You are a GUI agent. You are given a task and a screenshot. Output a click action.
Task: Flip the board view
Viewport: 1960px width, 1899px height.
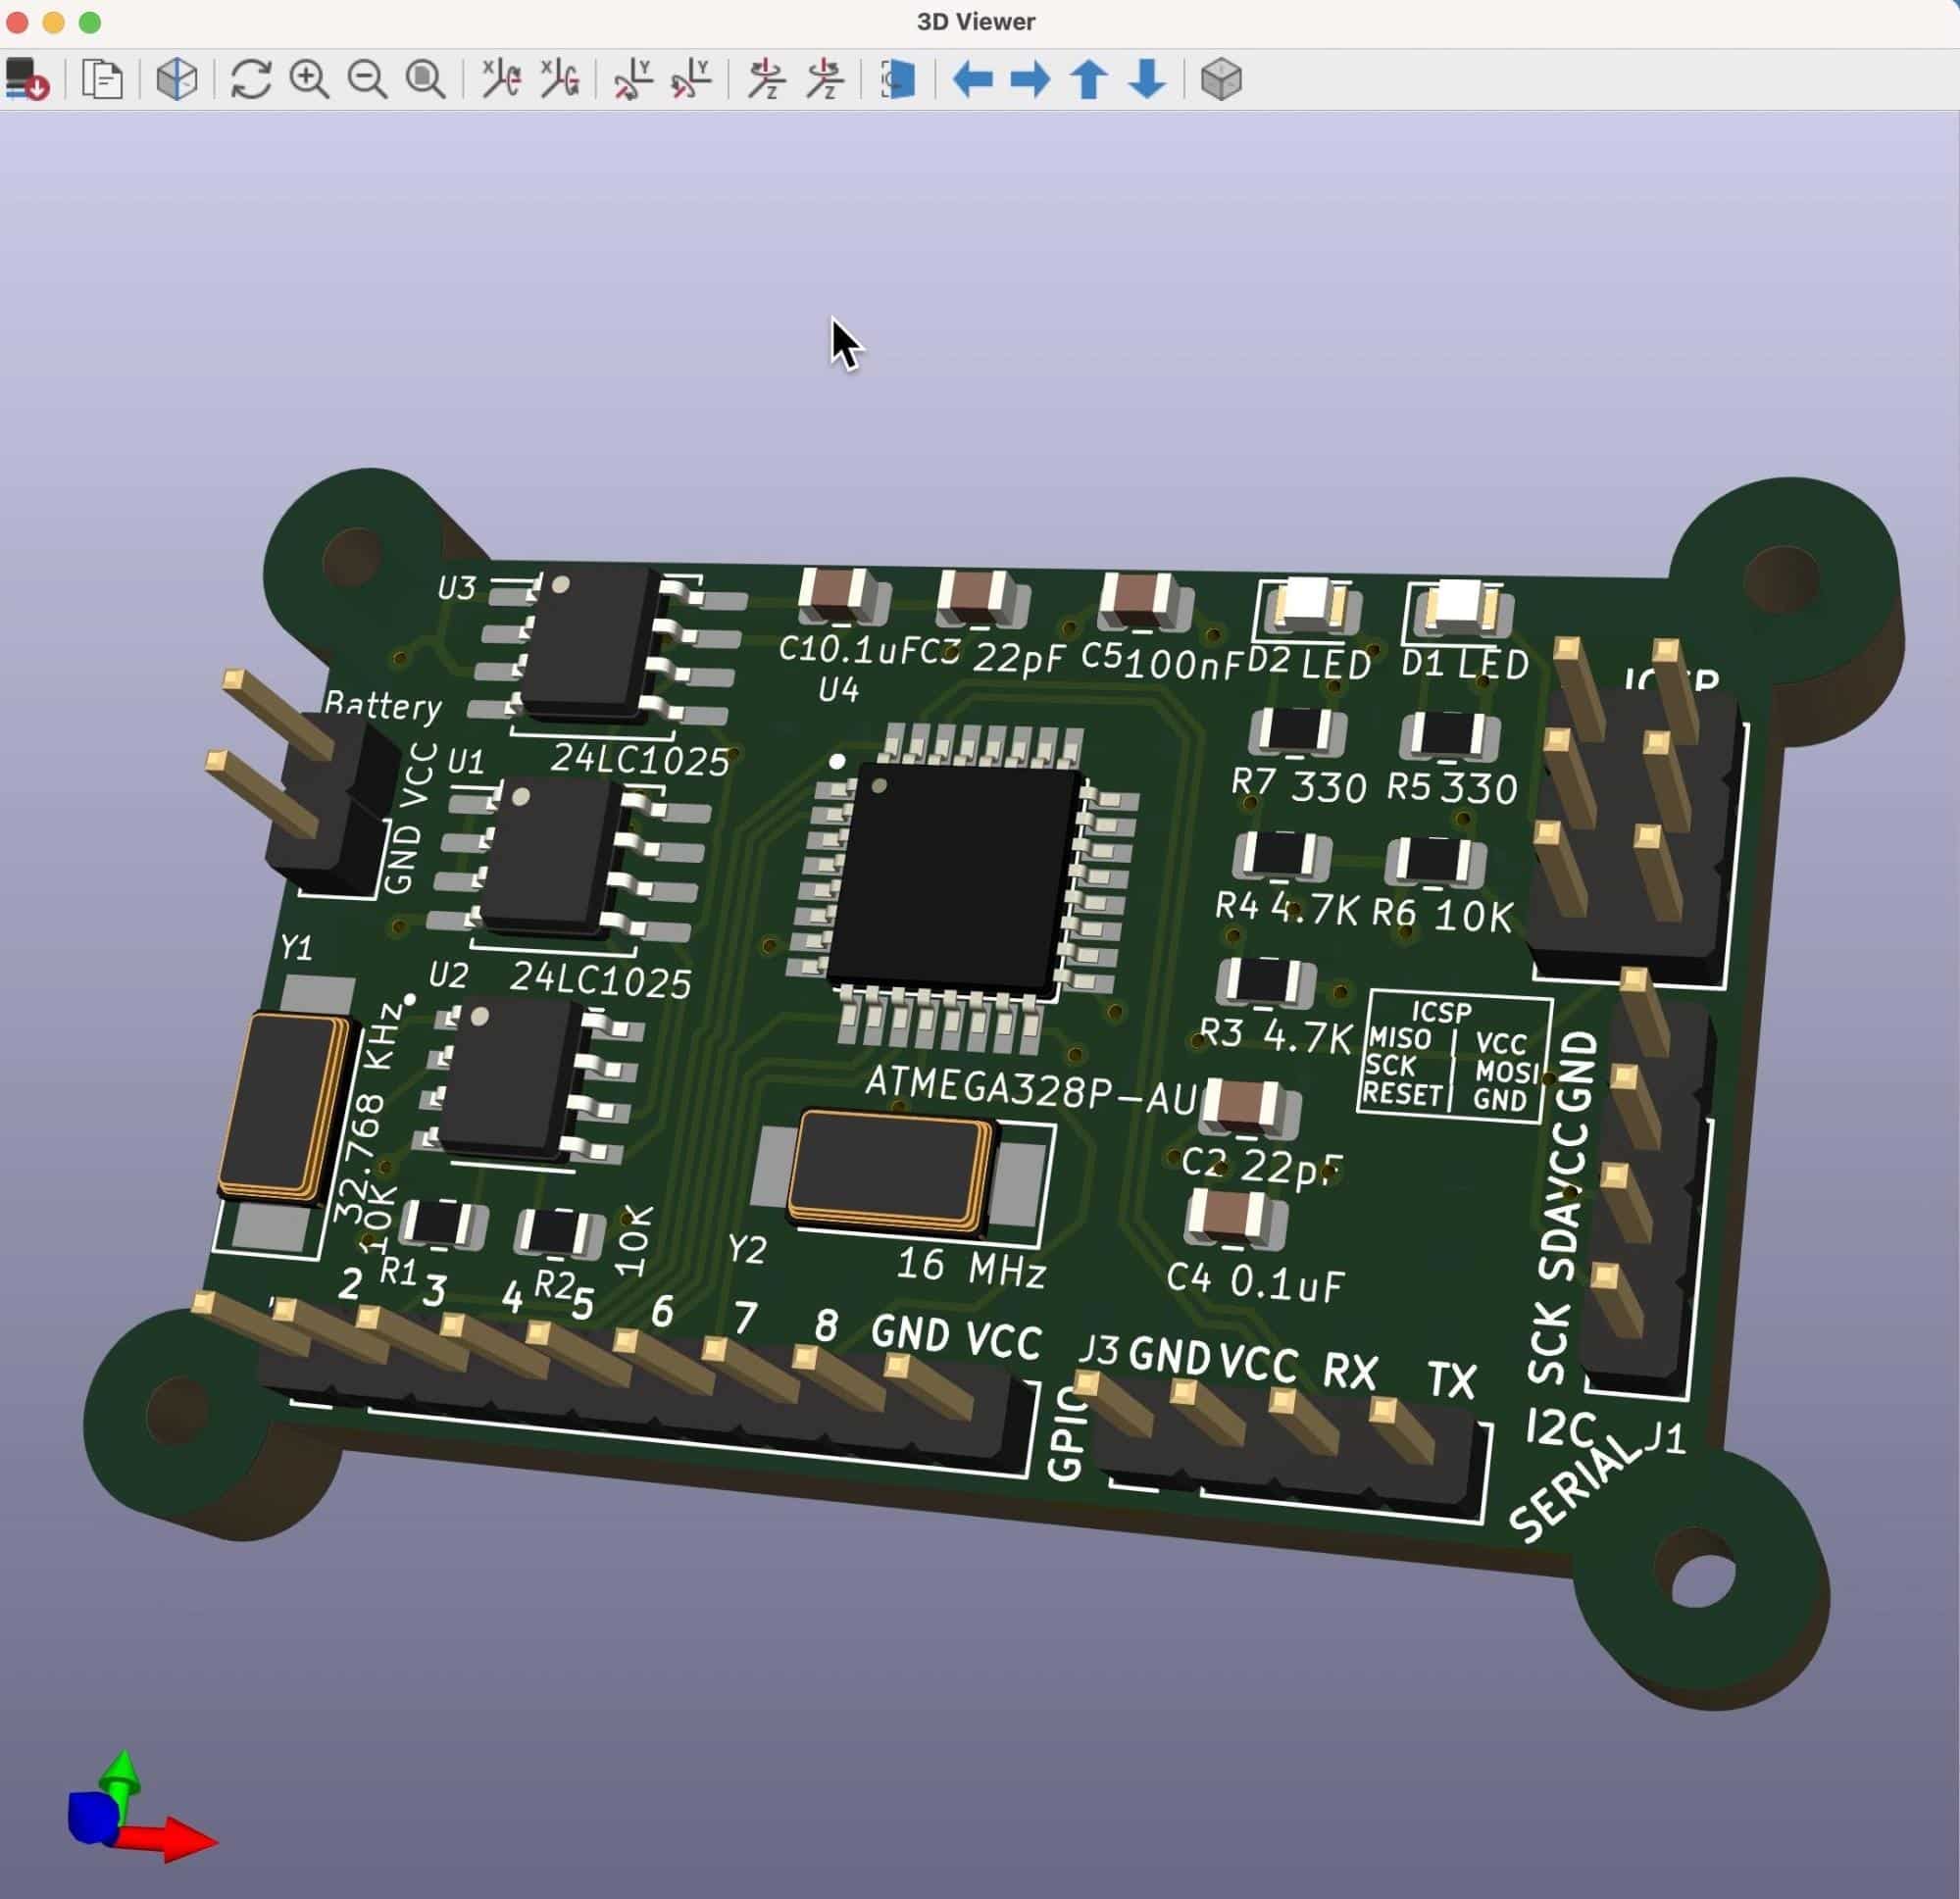898,79
